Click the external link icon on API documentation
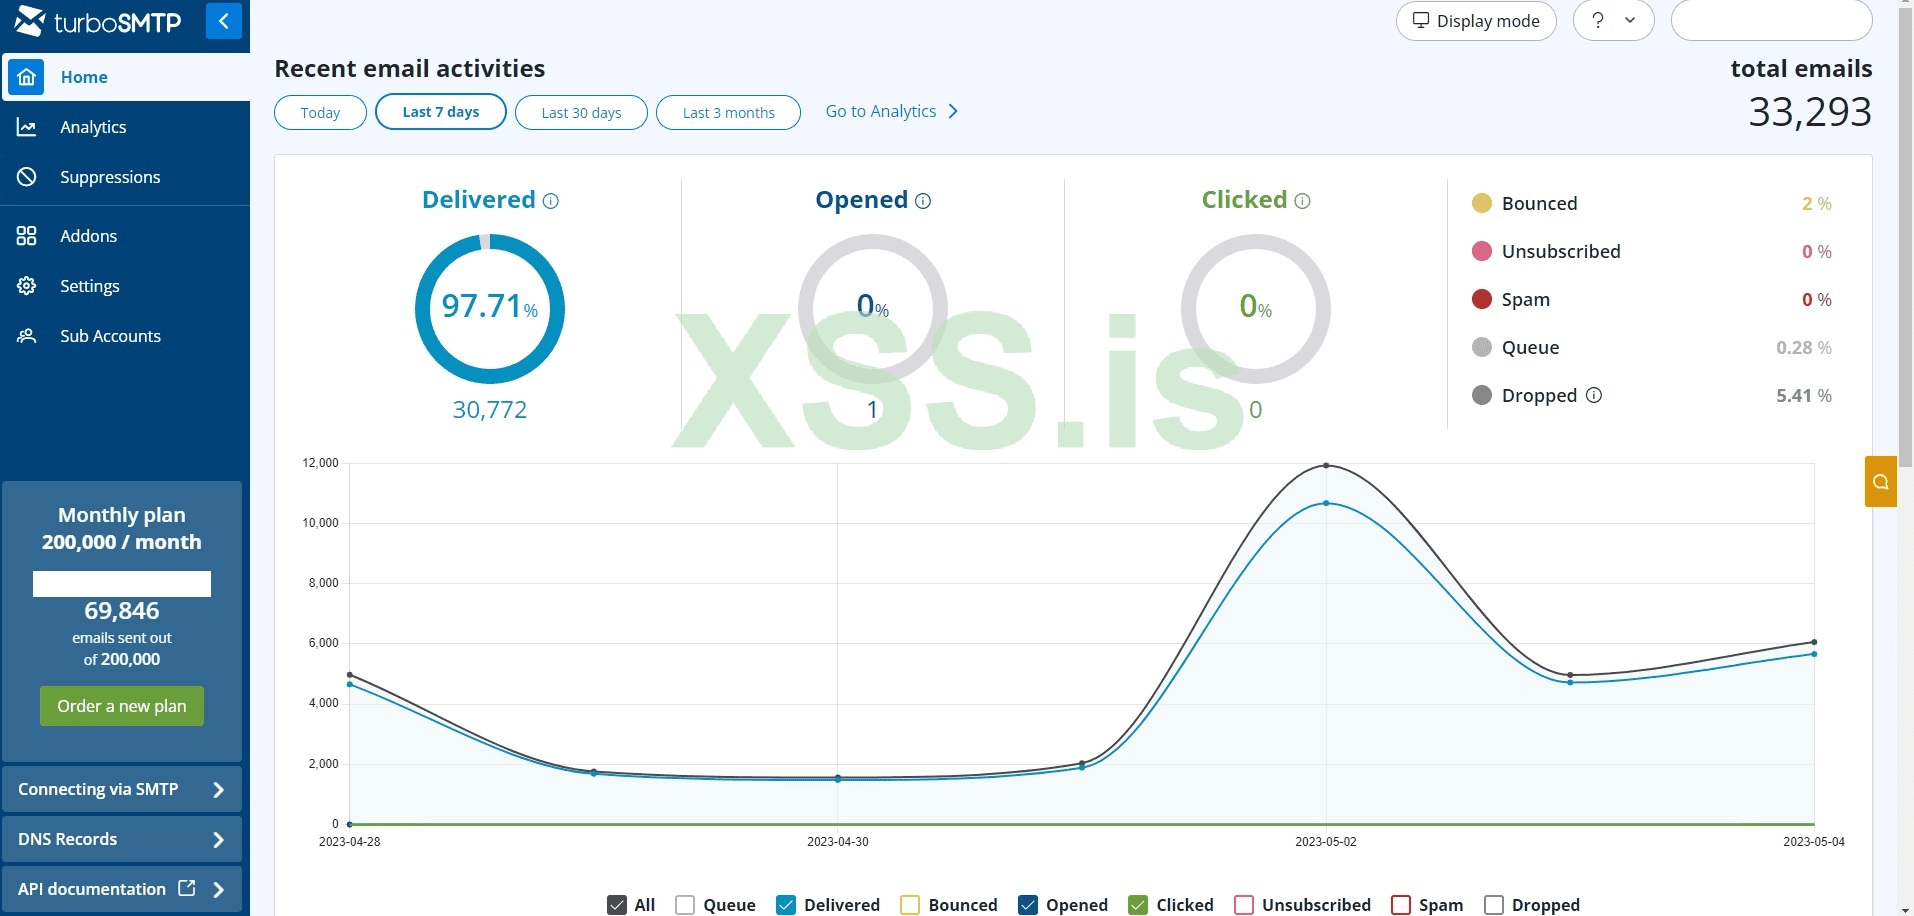Viewport: 1914px width, 916px height. pos(187,888)
